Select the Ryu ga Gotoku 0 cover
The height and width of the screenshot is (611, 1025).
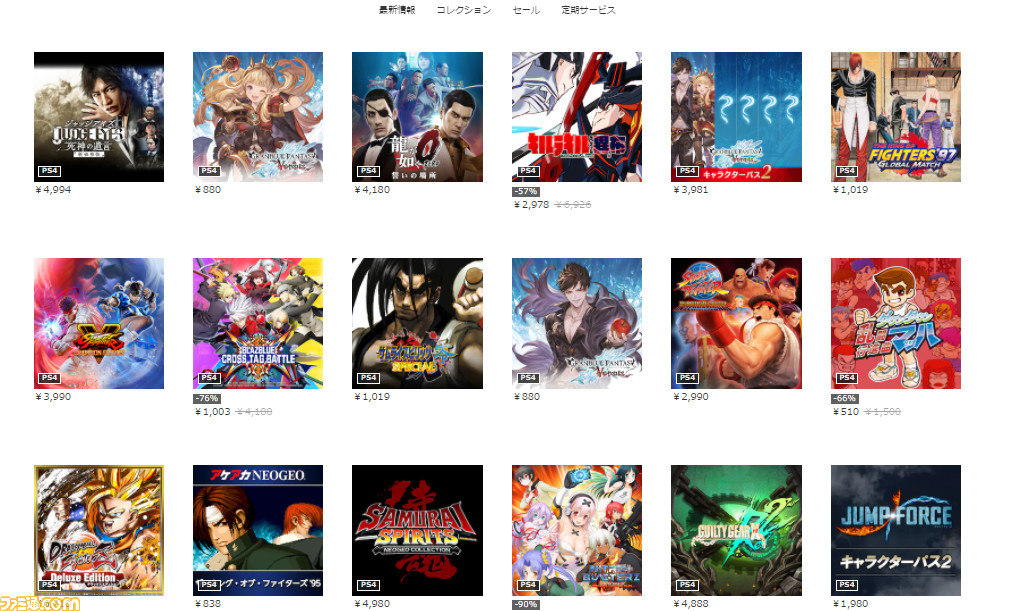417,117
